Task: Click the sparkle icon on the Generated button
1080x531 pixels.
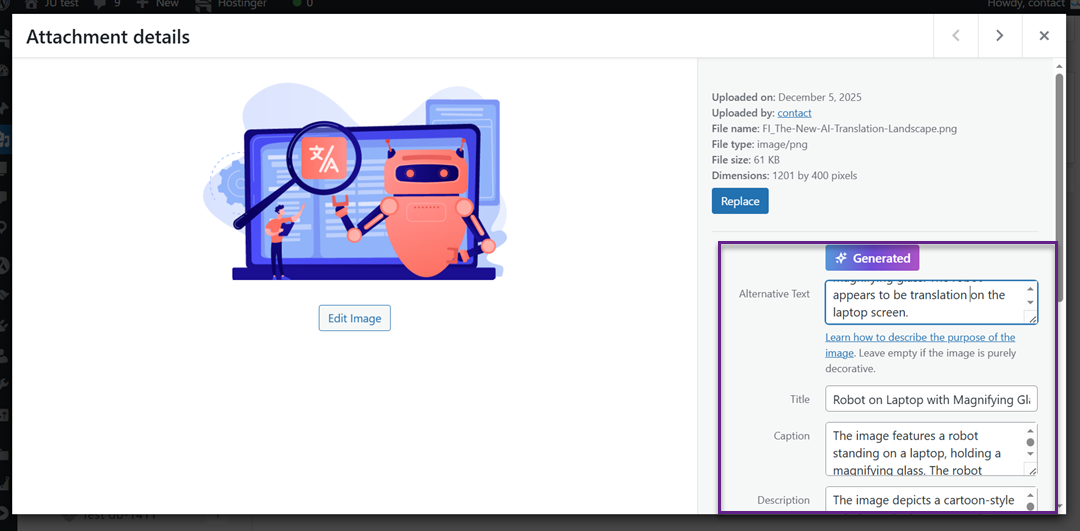Action: click(x=842, y=258)
